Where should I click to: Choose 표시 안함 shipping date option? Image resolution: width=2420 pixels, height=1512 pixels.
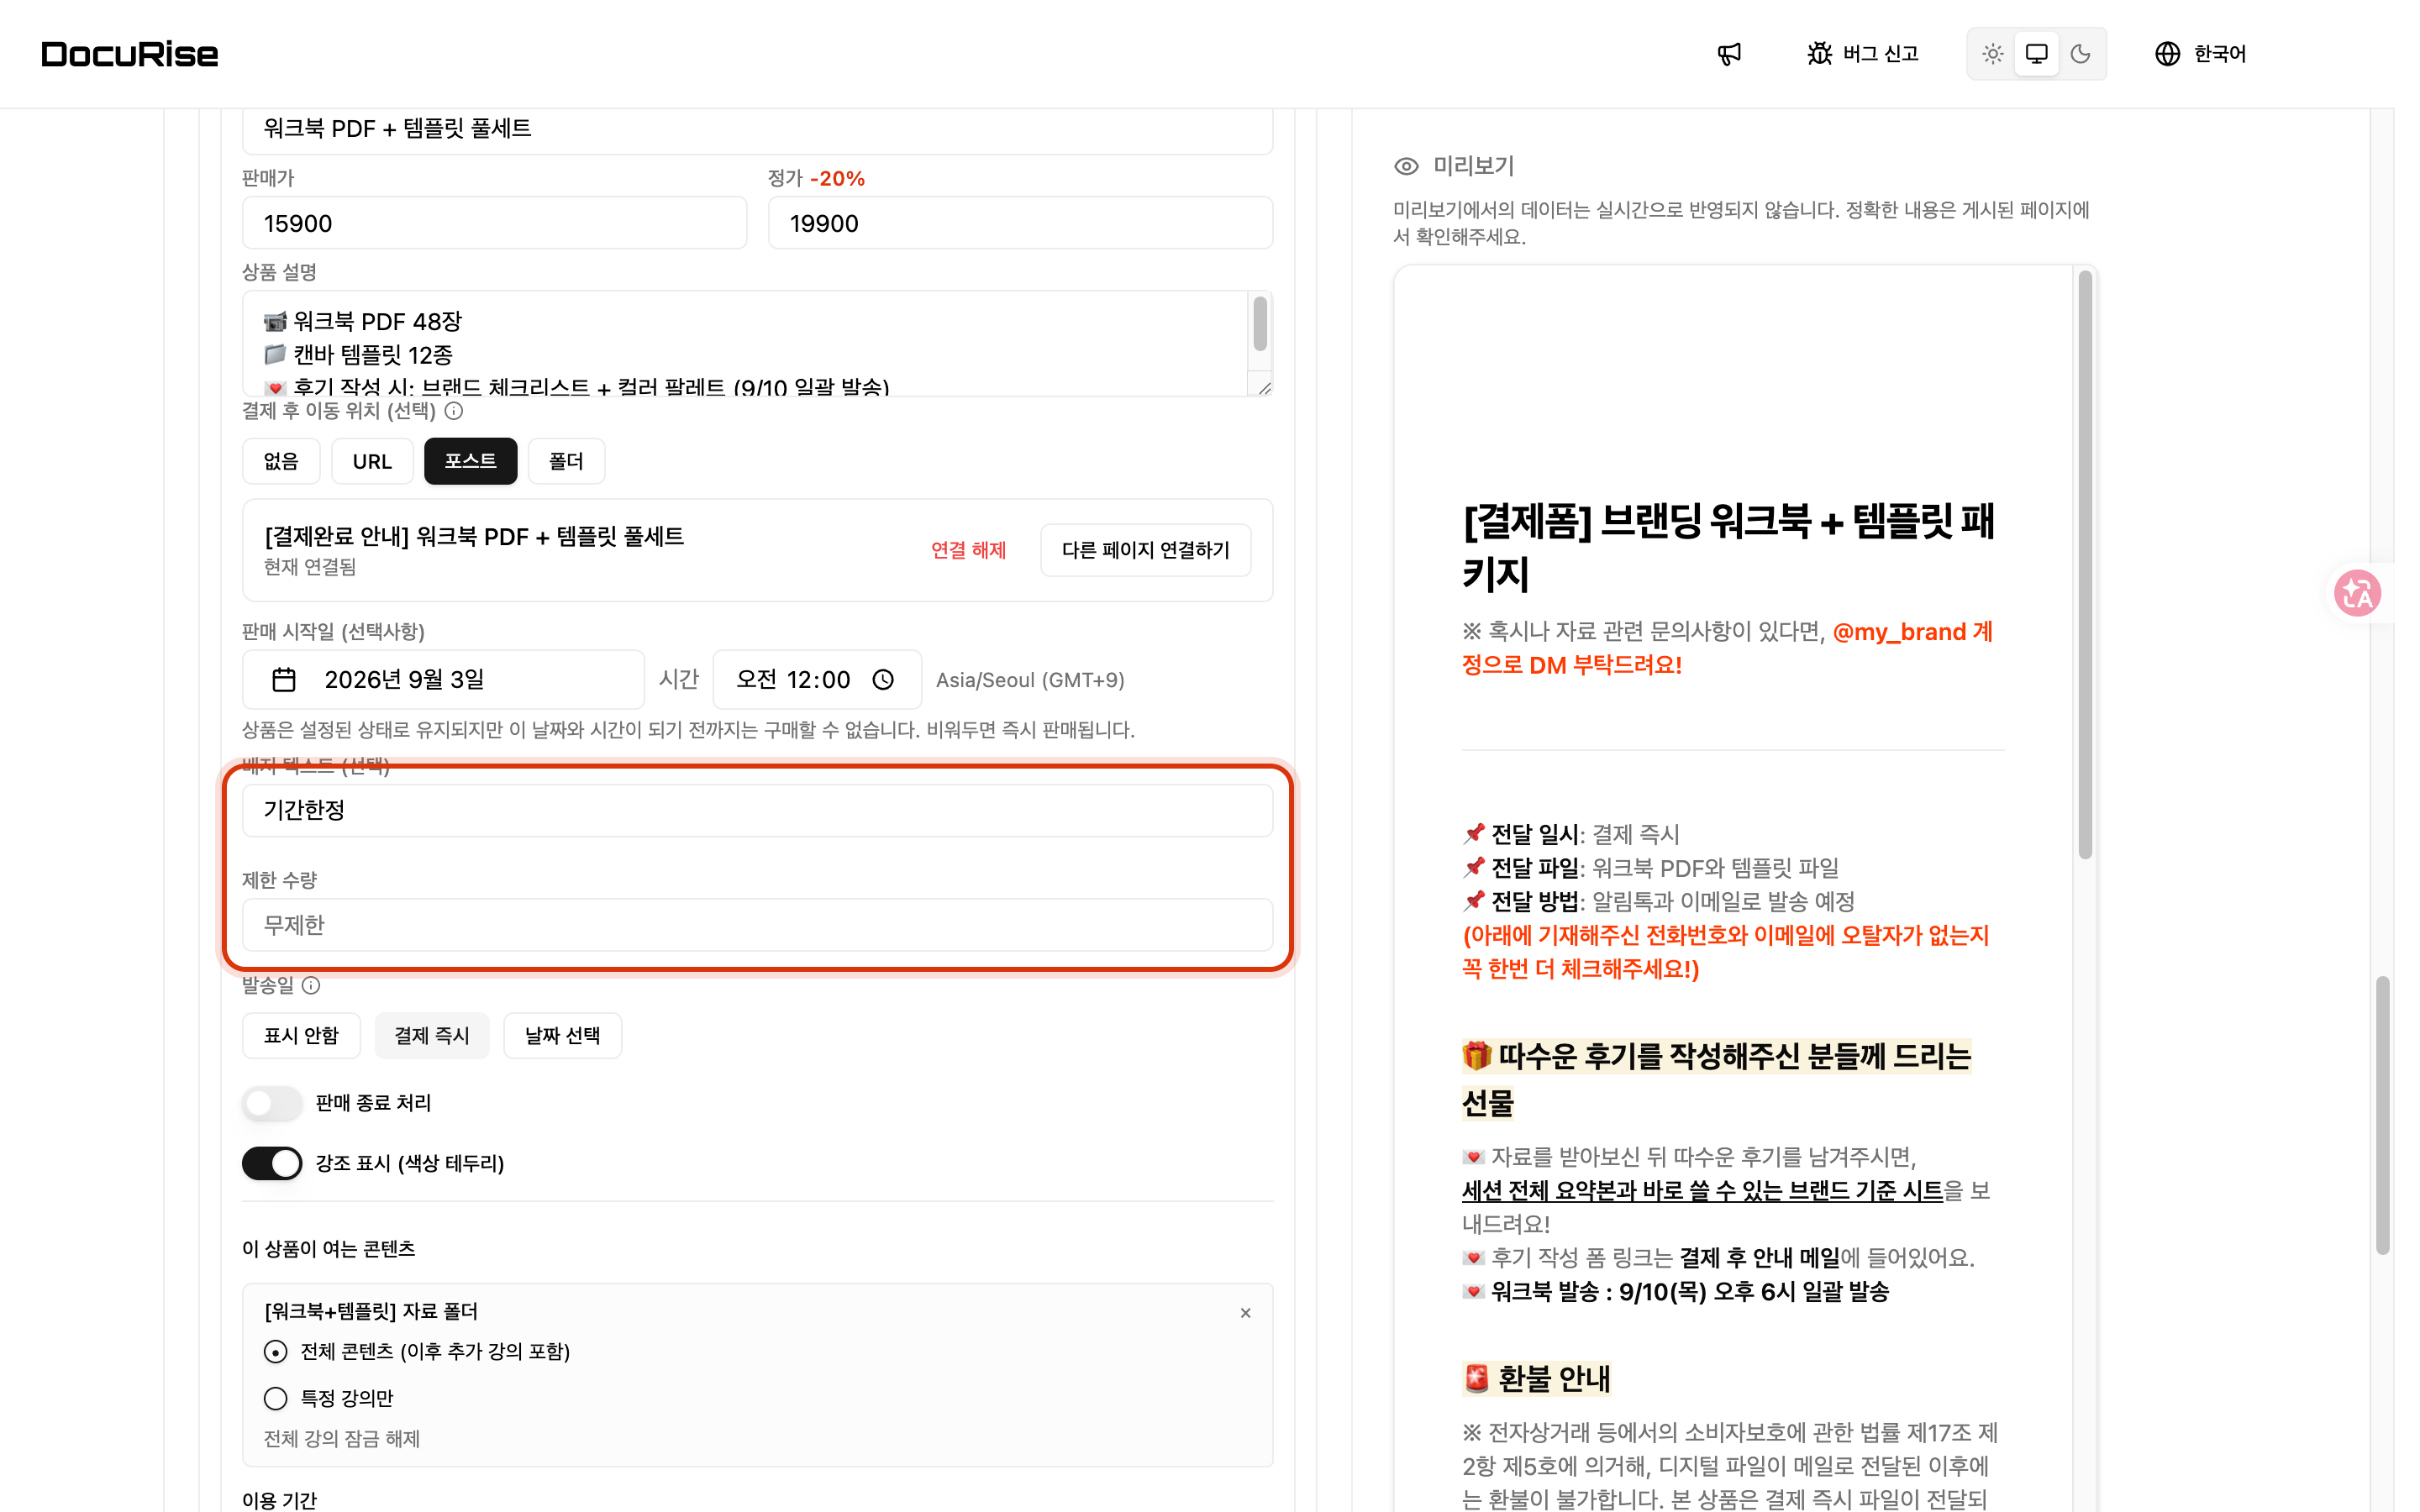[301, 1035]
